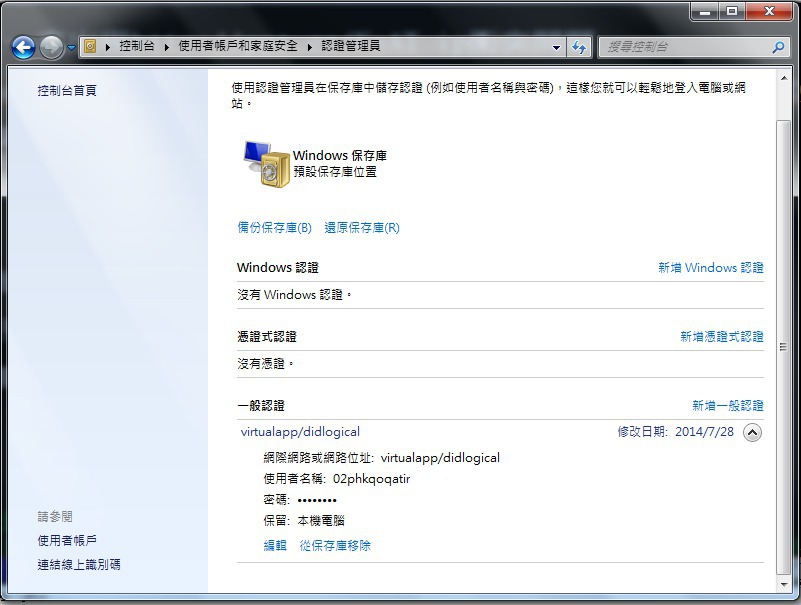
Task: Click the Forward navigation arrow
Action: coord(51,48)
